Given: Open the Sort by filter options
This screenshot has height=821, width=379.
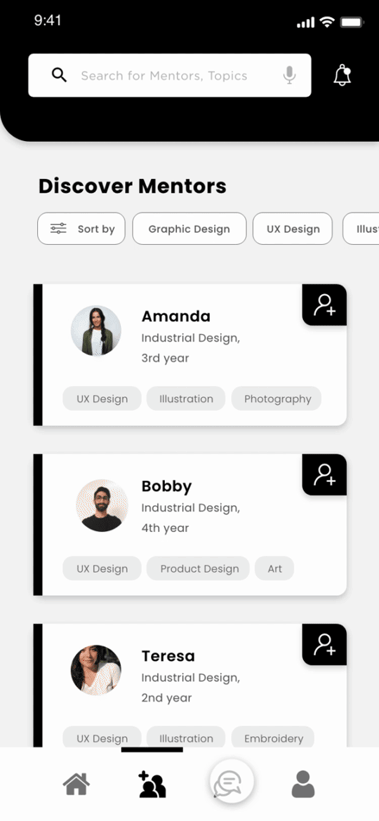Looking at the screenshot, I should point(81,228).
